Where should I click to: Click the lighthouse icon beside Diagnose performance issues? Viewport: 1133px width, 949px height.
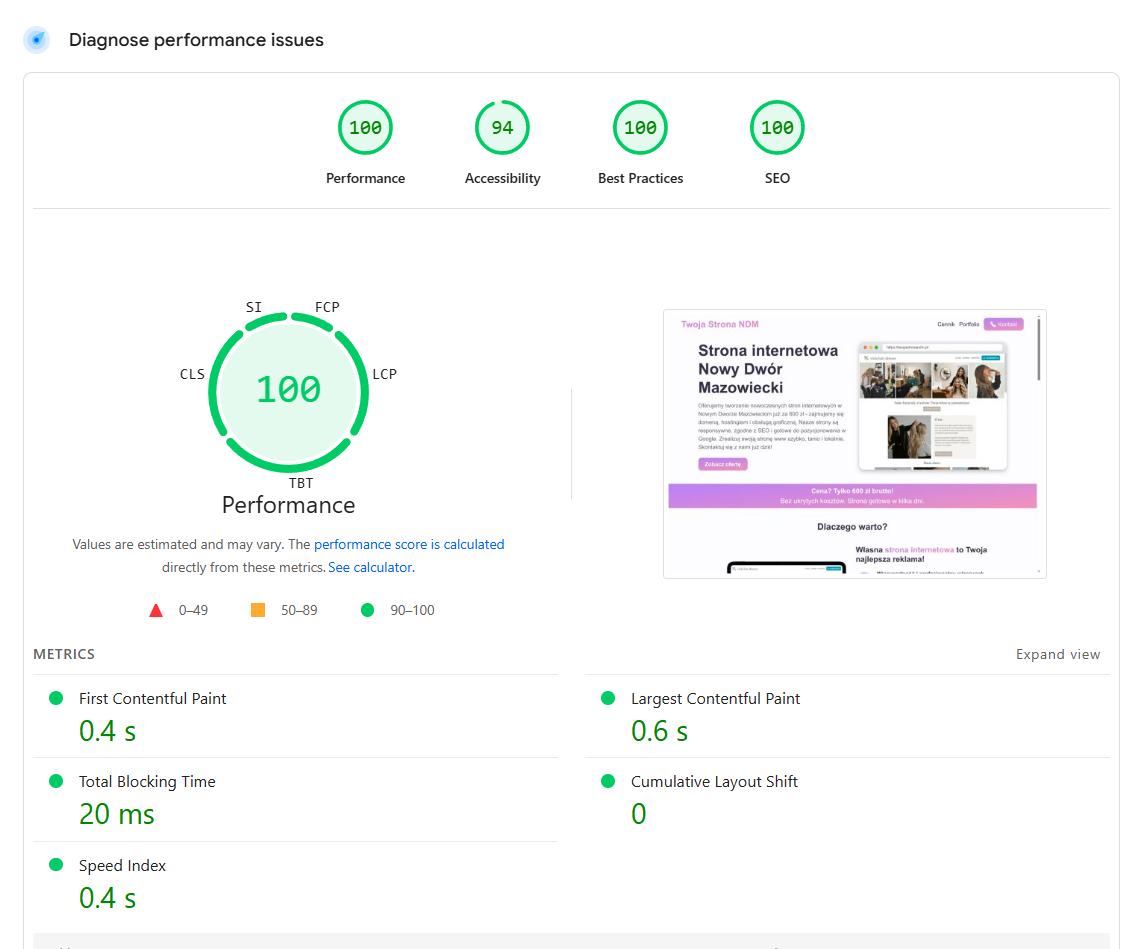click(x=36, y=40)
